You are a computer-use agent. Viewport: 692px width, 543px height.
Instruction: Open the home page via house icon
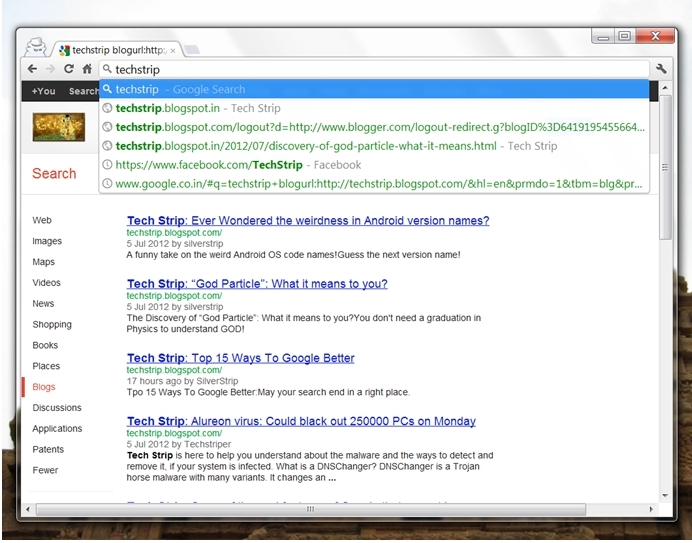pos(87,69)
